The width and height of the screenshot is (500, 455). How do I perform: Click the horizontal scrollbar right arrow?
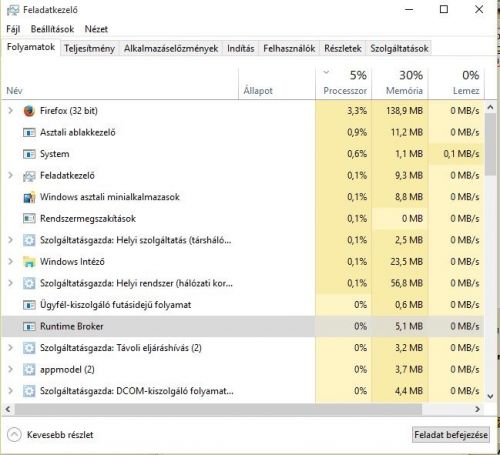point(478,409)
